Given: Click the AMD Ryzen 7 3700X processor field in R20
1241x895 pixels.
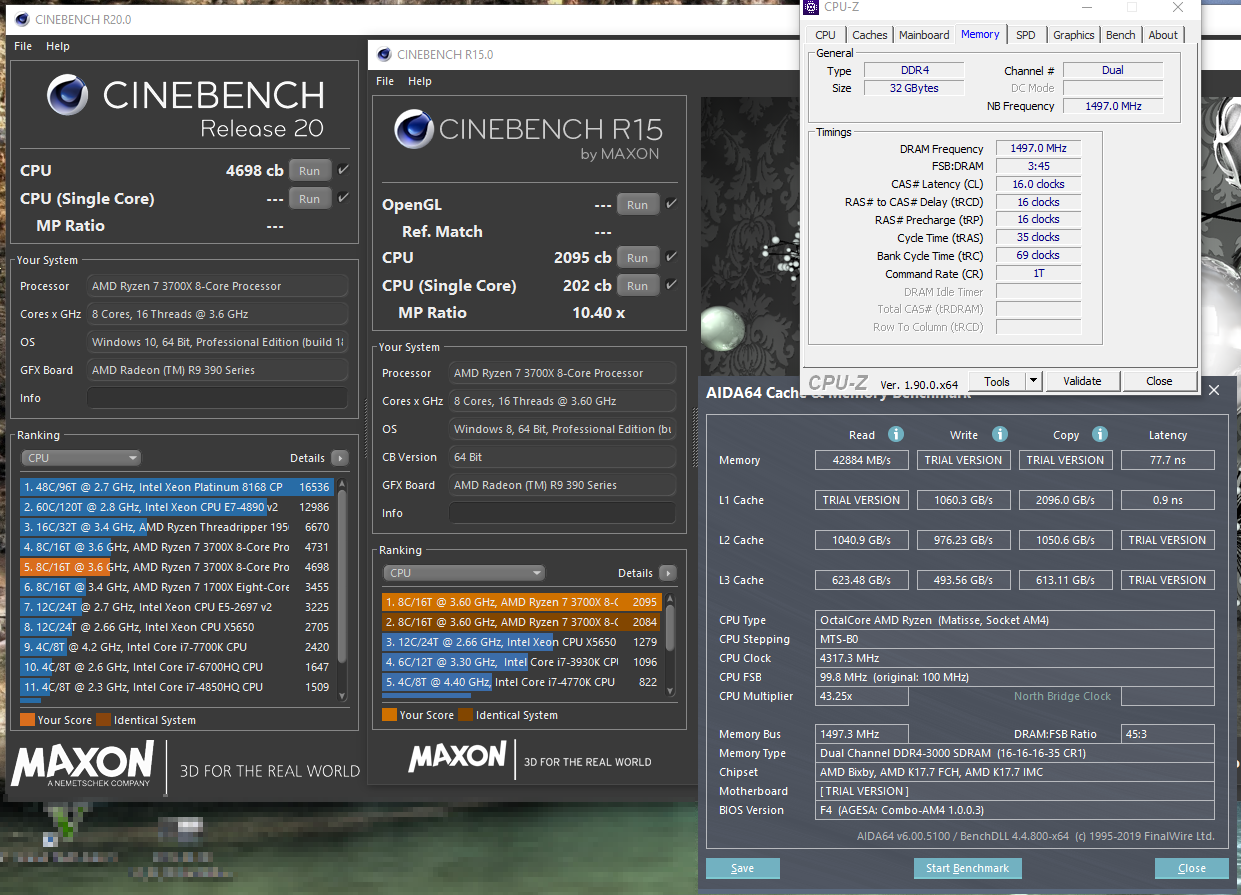Looking at the screenshot, I should [217, 286].
